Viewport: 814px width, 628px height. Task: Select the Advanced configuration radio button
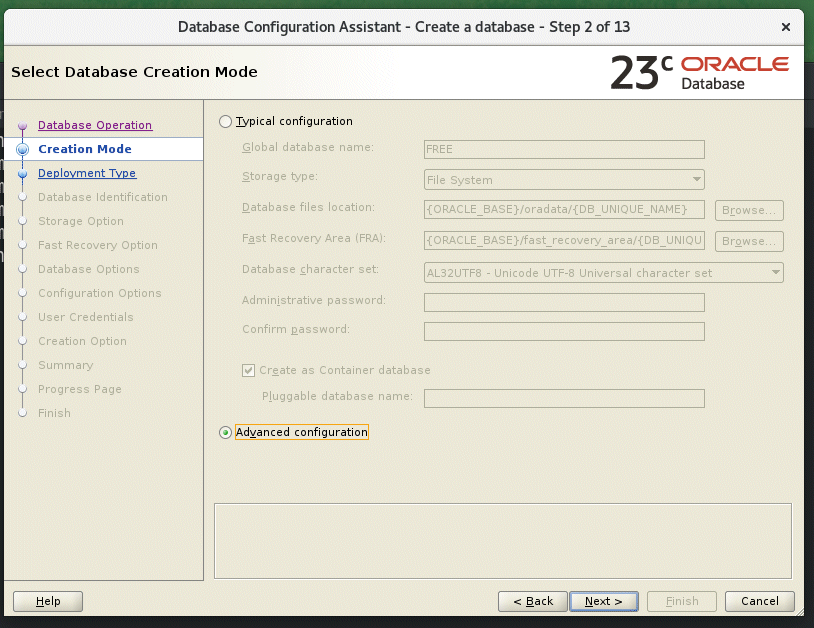225,433
